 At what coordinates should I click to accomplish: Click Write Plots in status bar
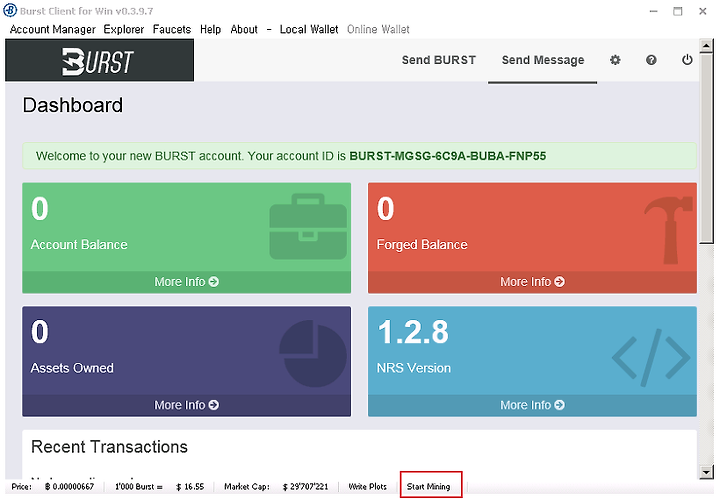(367, 487)
